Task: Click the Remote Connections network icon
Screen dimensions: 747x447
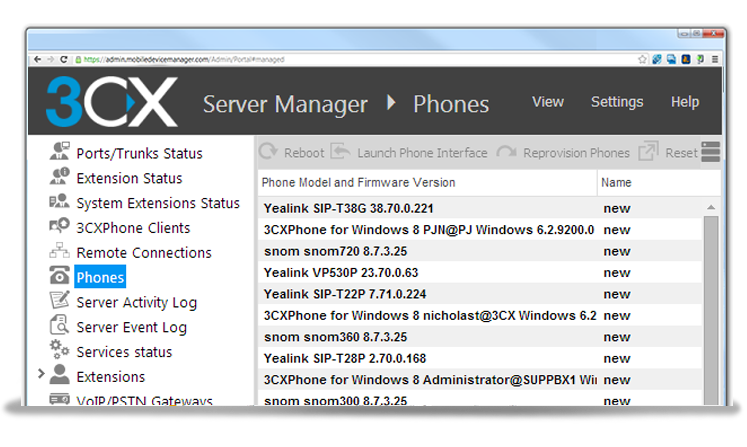Action: click(60, 250)
